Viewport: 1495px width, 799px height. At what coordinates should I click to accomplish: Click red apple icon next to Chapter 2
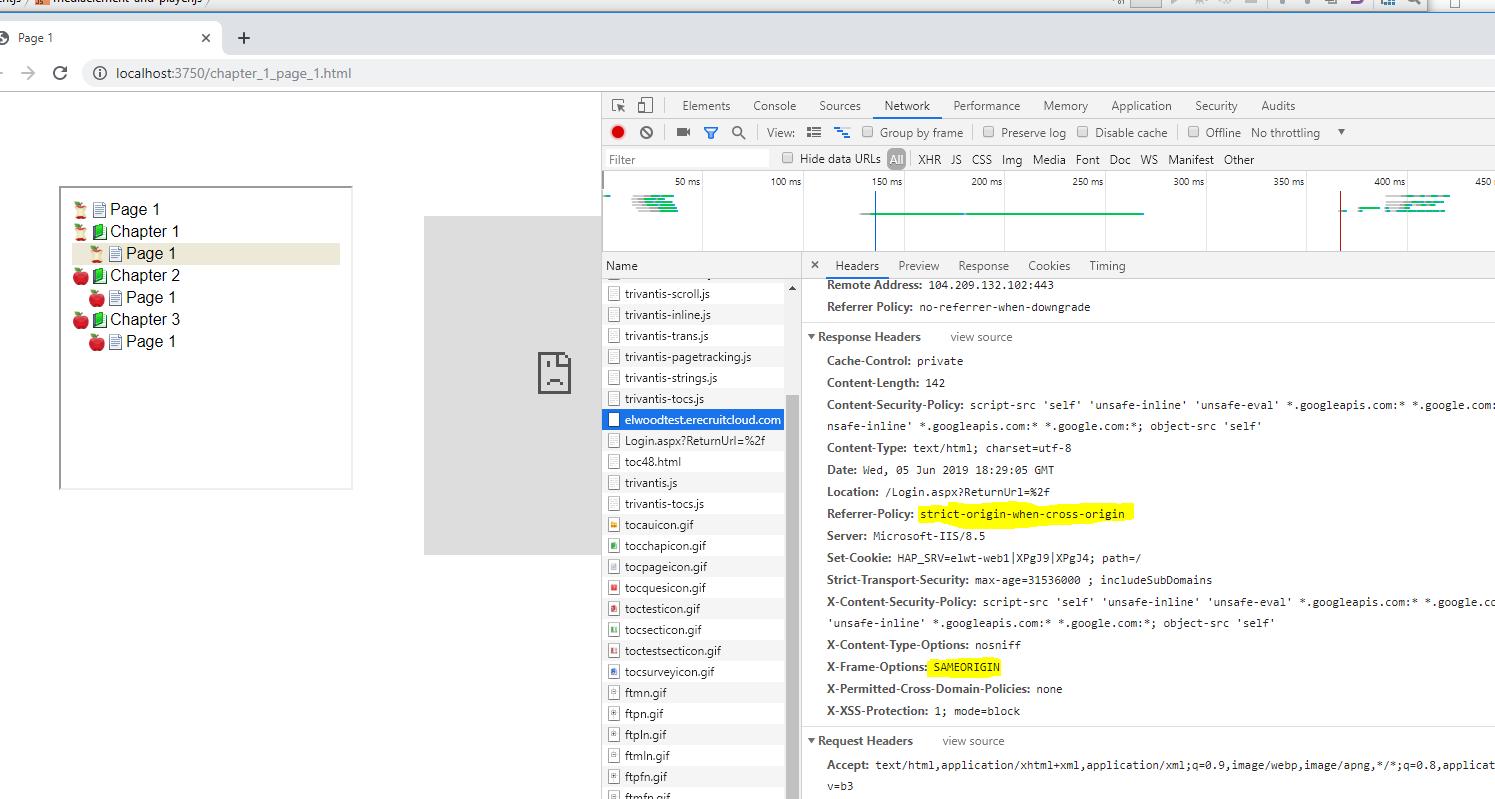pos(81,276)
